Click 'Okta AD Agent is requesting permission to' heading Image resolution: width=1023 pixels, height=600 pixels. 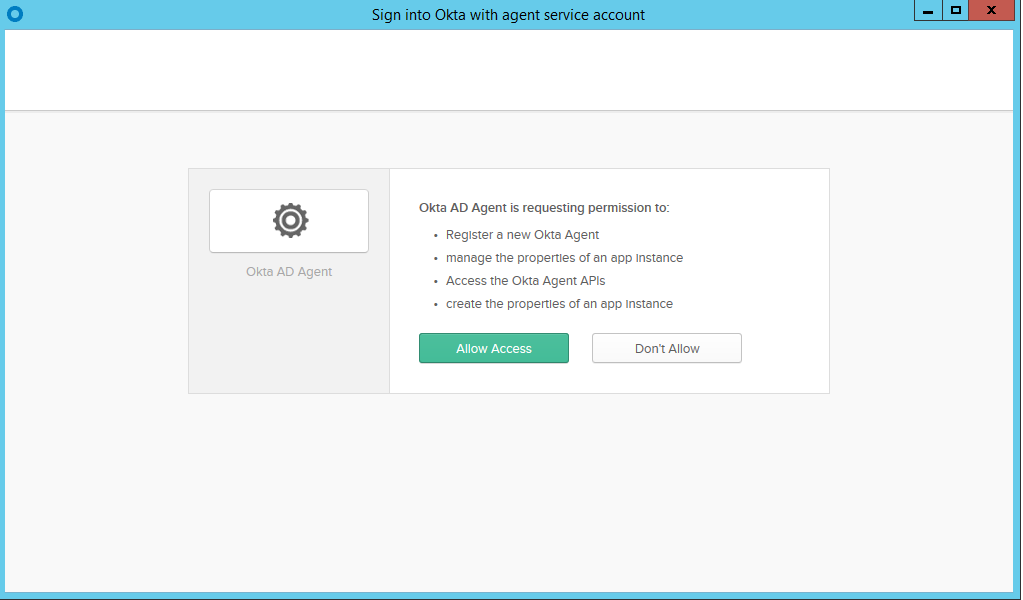544,207
